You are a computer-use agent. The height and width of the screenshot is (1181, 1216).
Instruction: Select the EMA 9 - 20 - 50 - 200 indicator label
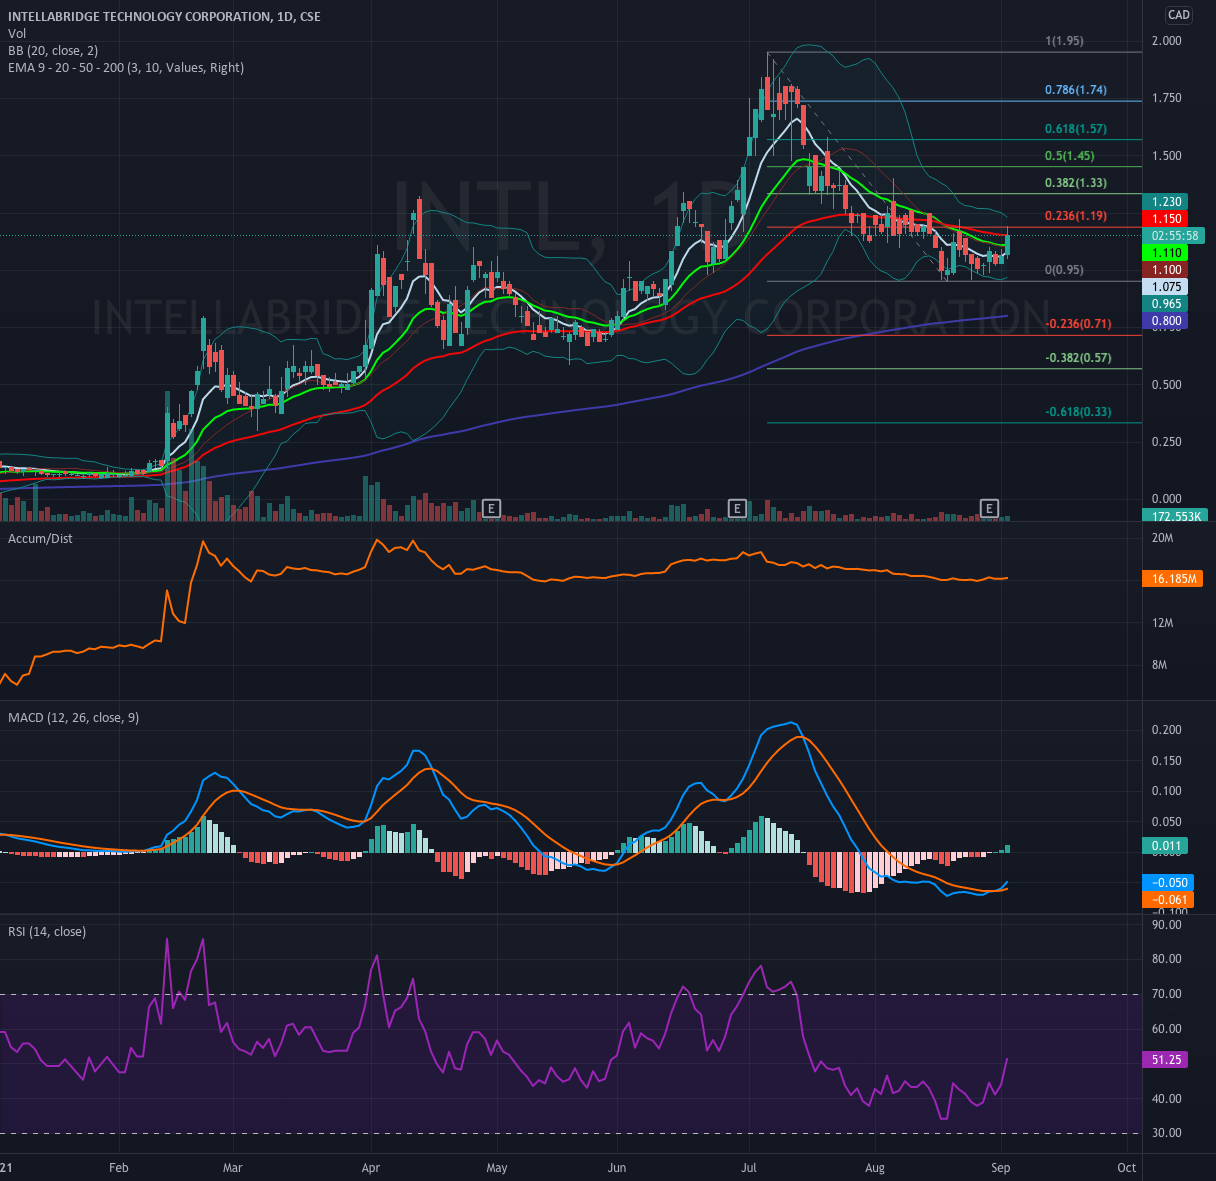126,68
